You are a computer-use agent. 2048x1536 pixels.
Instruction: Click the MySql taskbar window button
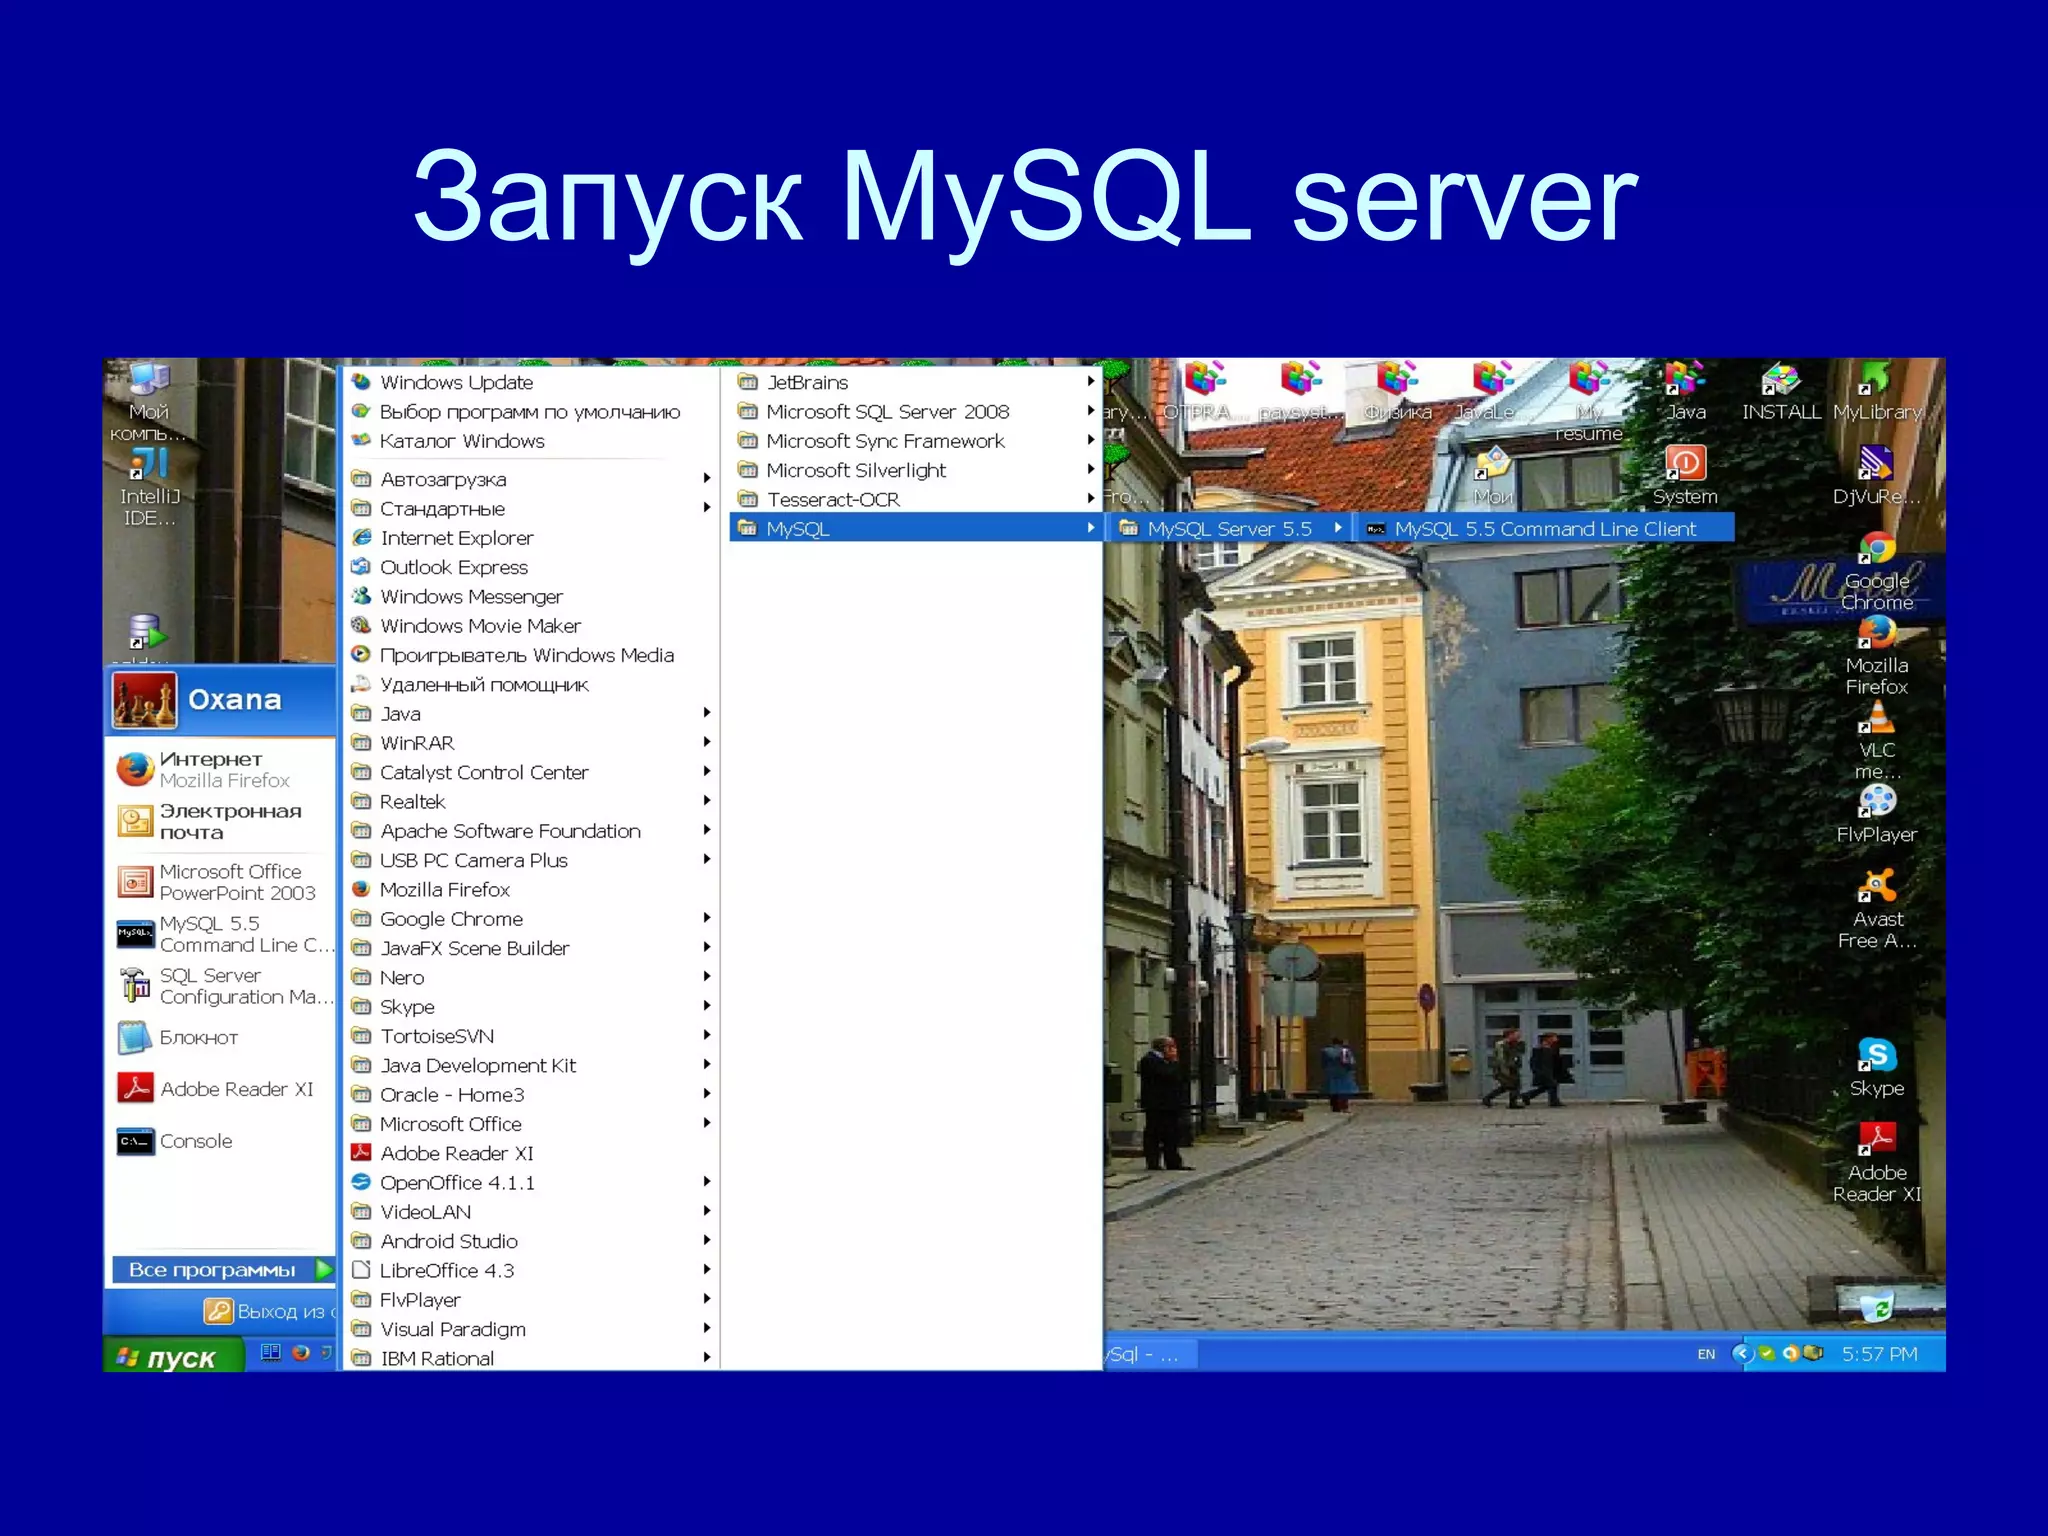coord(1151,1354)
